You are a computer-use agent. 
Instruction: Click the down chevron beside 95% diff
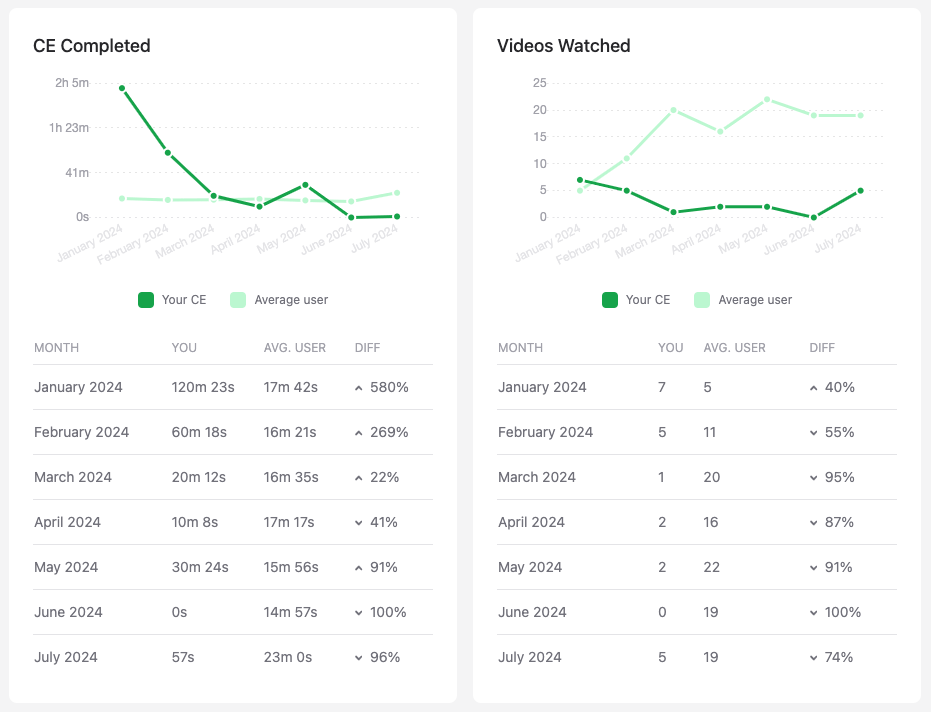coord(814,478)
